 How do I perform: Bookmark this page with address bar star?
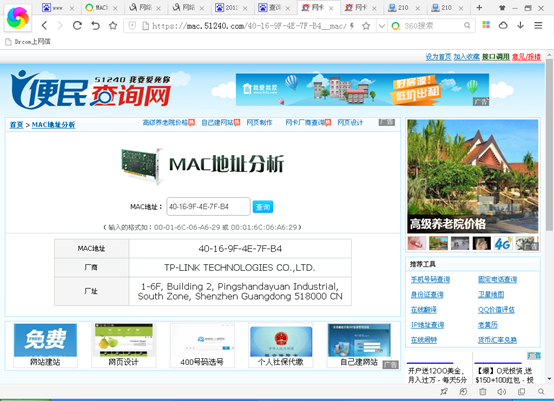pyautogui.click(x=366, y=25)
